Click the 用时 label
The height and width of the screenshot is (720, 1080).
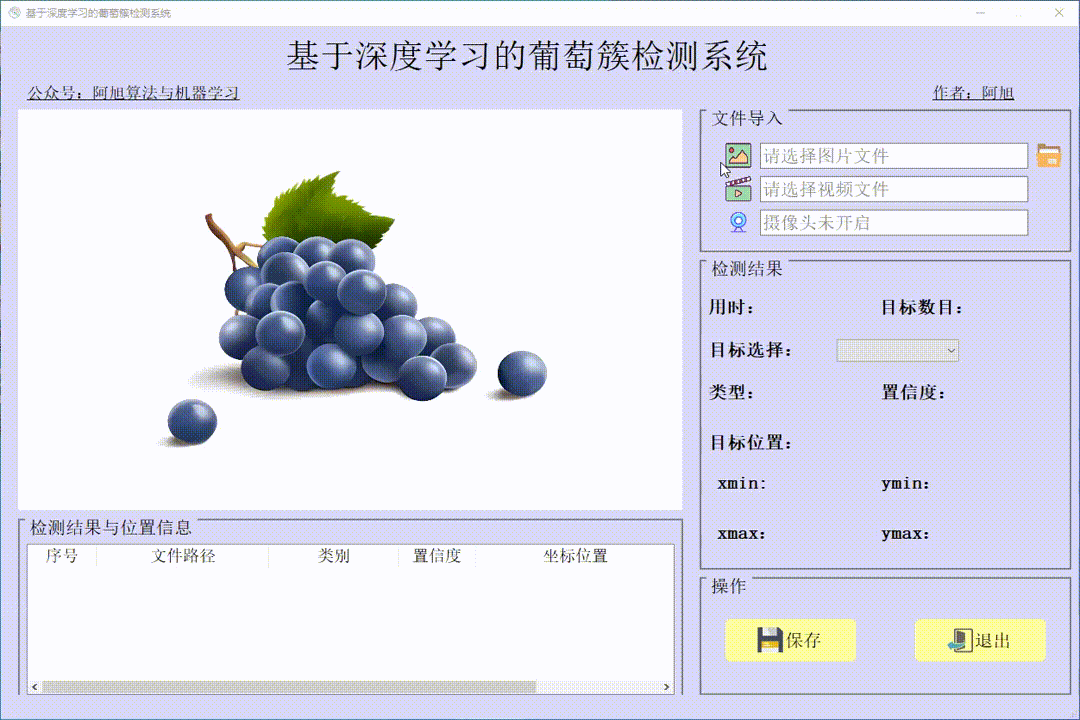(x=731, y=308)
